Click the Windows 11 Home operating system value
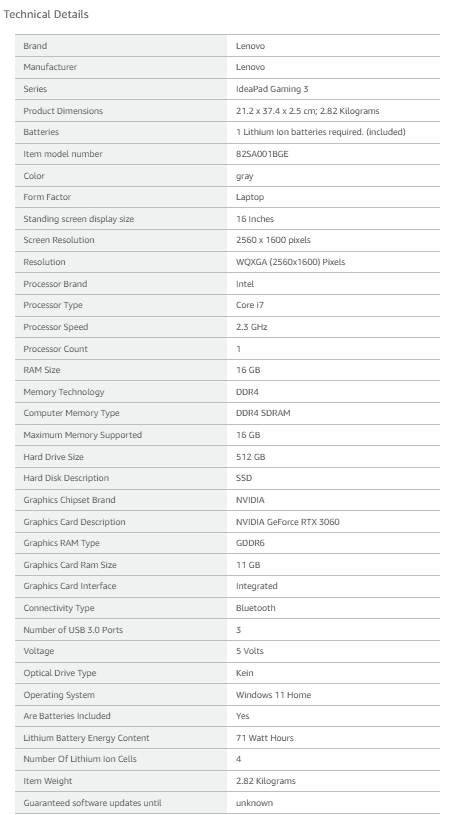Screen dimensions: 453x815 tap(273, 695)
